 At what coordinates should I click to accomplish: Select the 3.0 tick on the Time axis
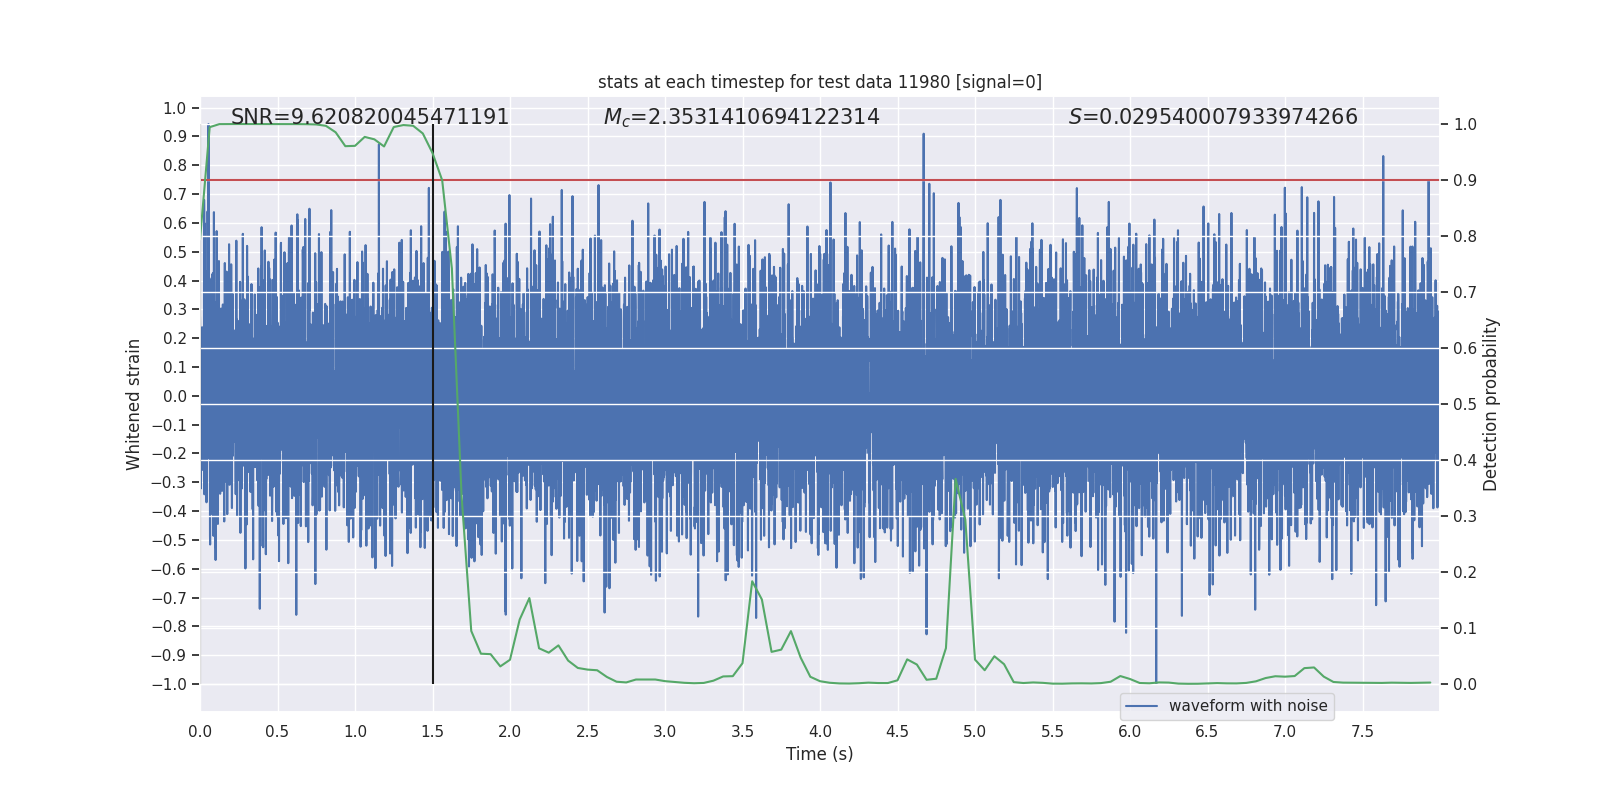(665, 731)
